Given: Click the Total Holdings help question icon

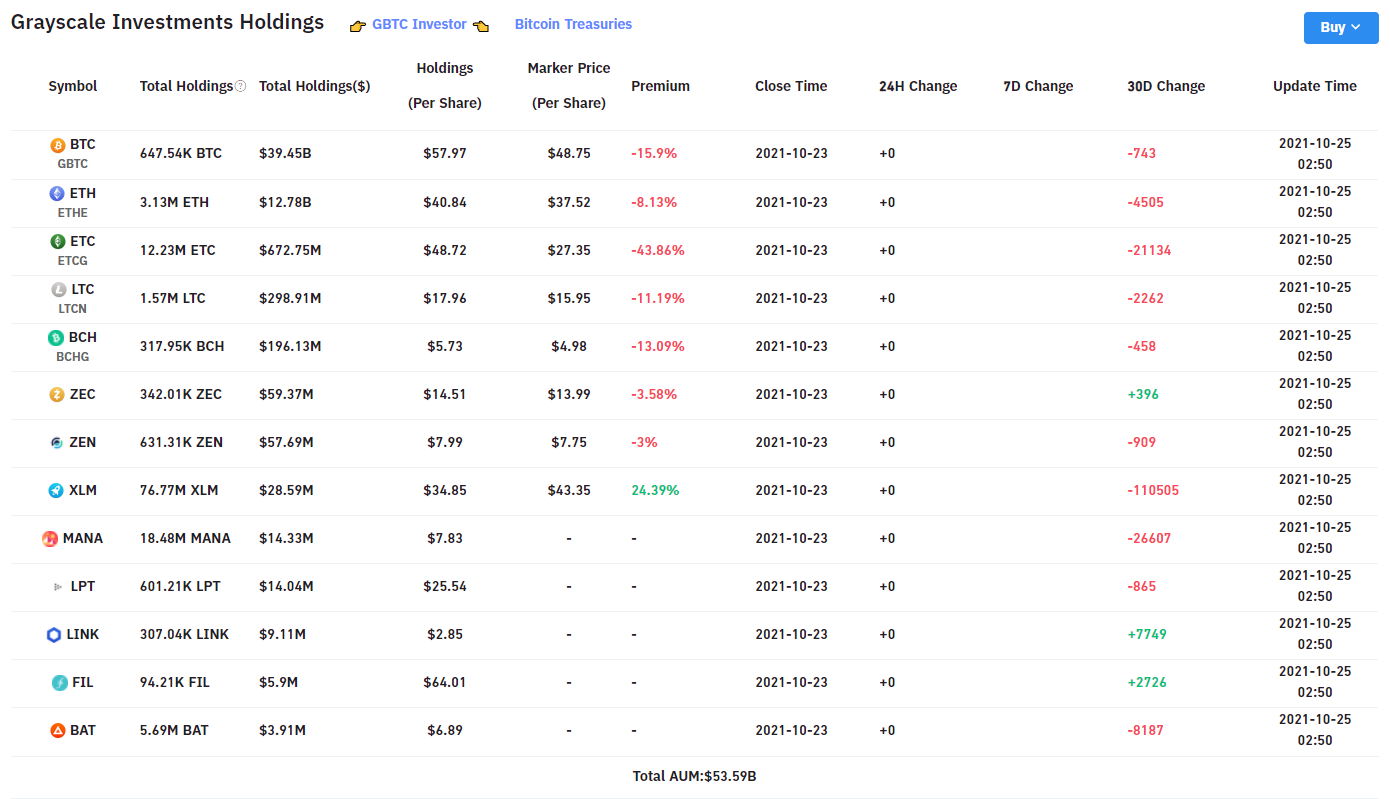Looking at the screenshot, I should pyautogui.click(x=240, y=87).
